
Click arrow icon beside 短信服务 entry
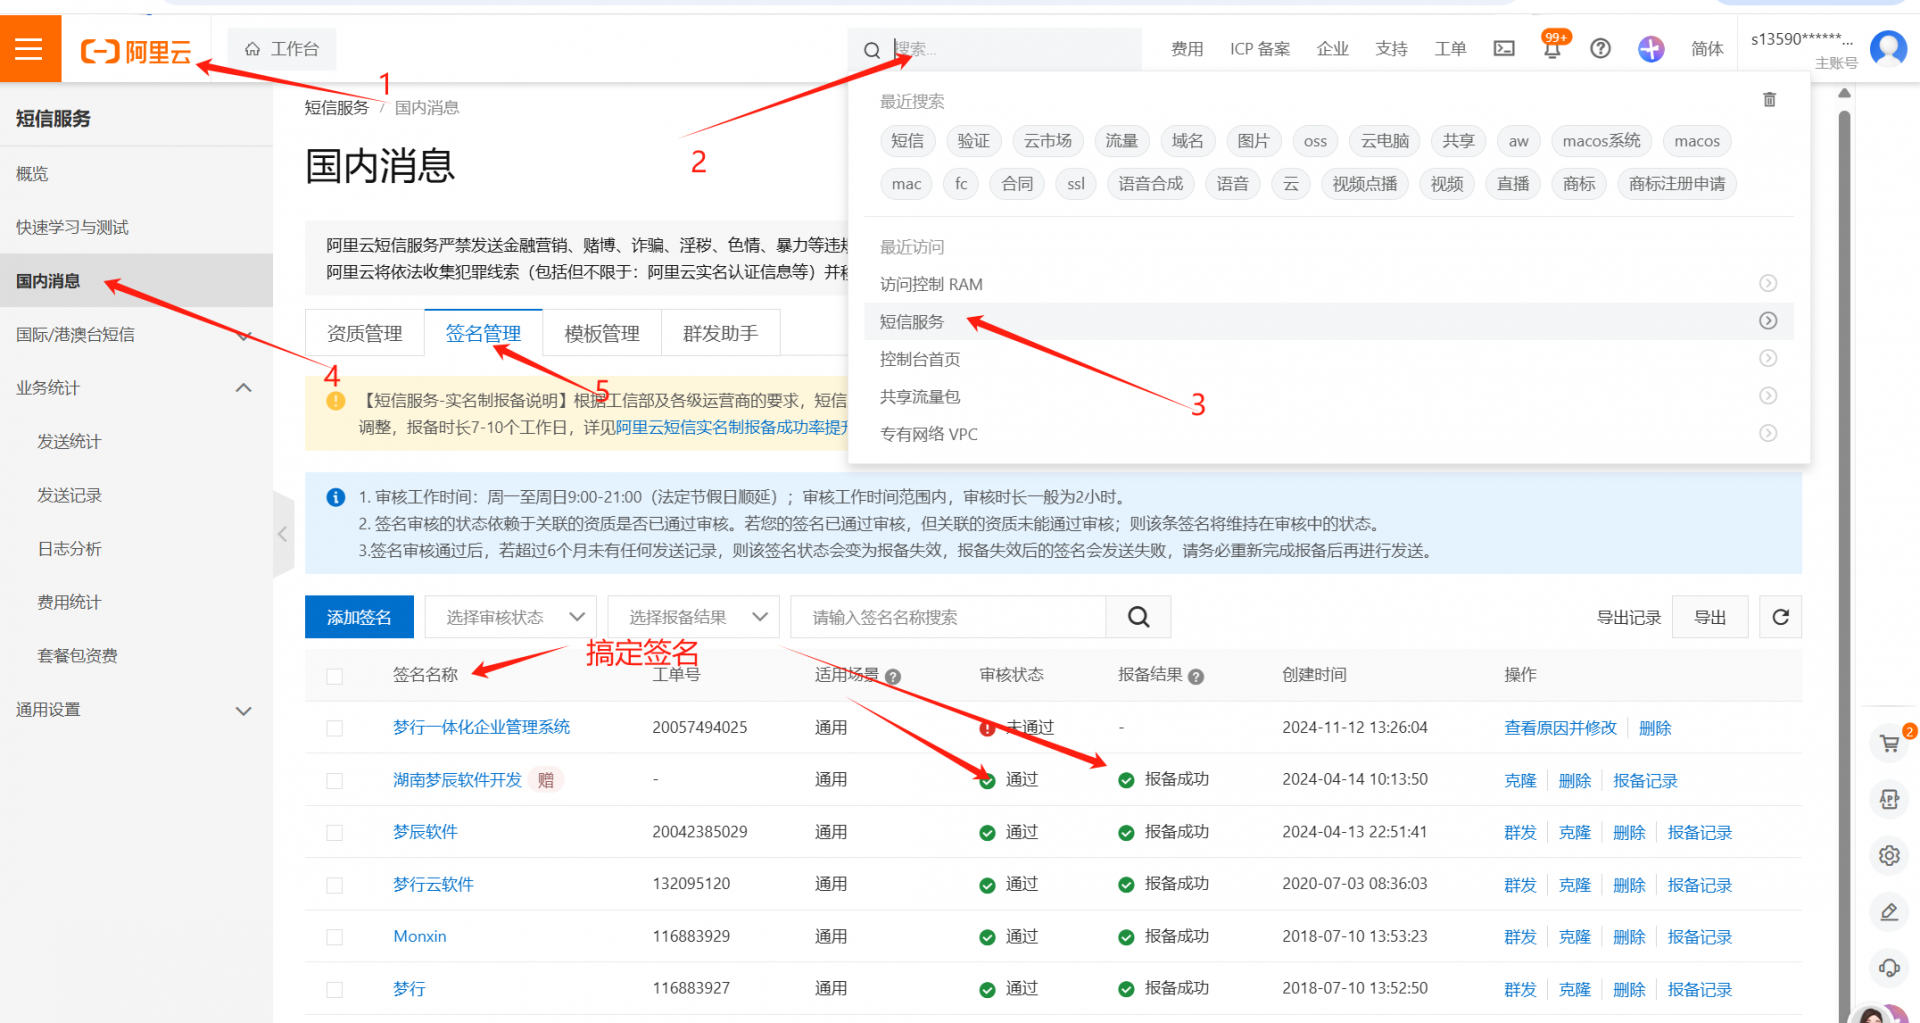pyautogui.click(x=1768, y=320)
